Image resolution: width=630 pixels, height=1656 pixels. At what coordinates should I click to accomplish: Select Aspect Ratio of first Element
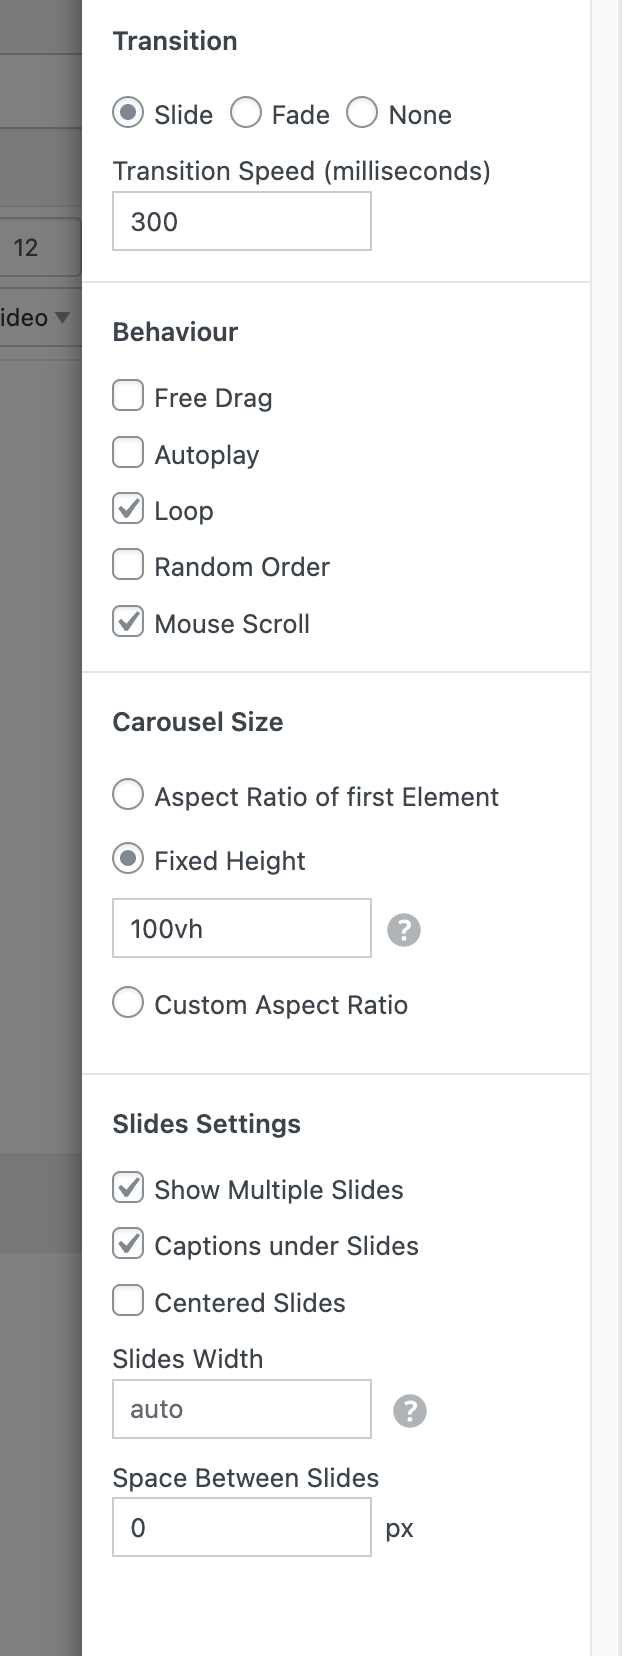point(128,794)
